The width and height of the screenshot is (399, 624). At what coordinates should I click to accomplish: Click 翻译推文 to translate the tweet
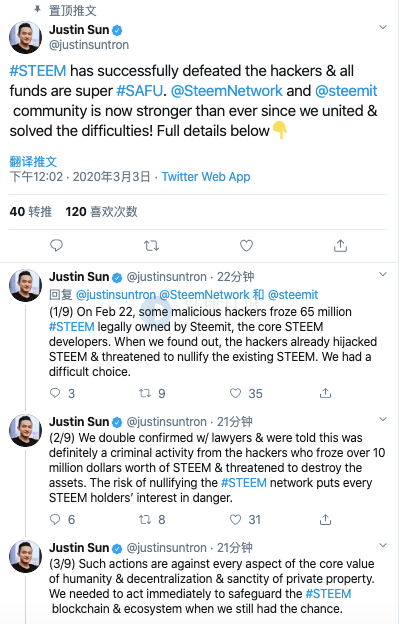pos(33,162)
